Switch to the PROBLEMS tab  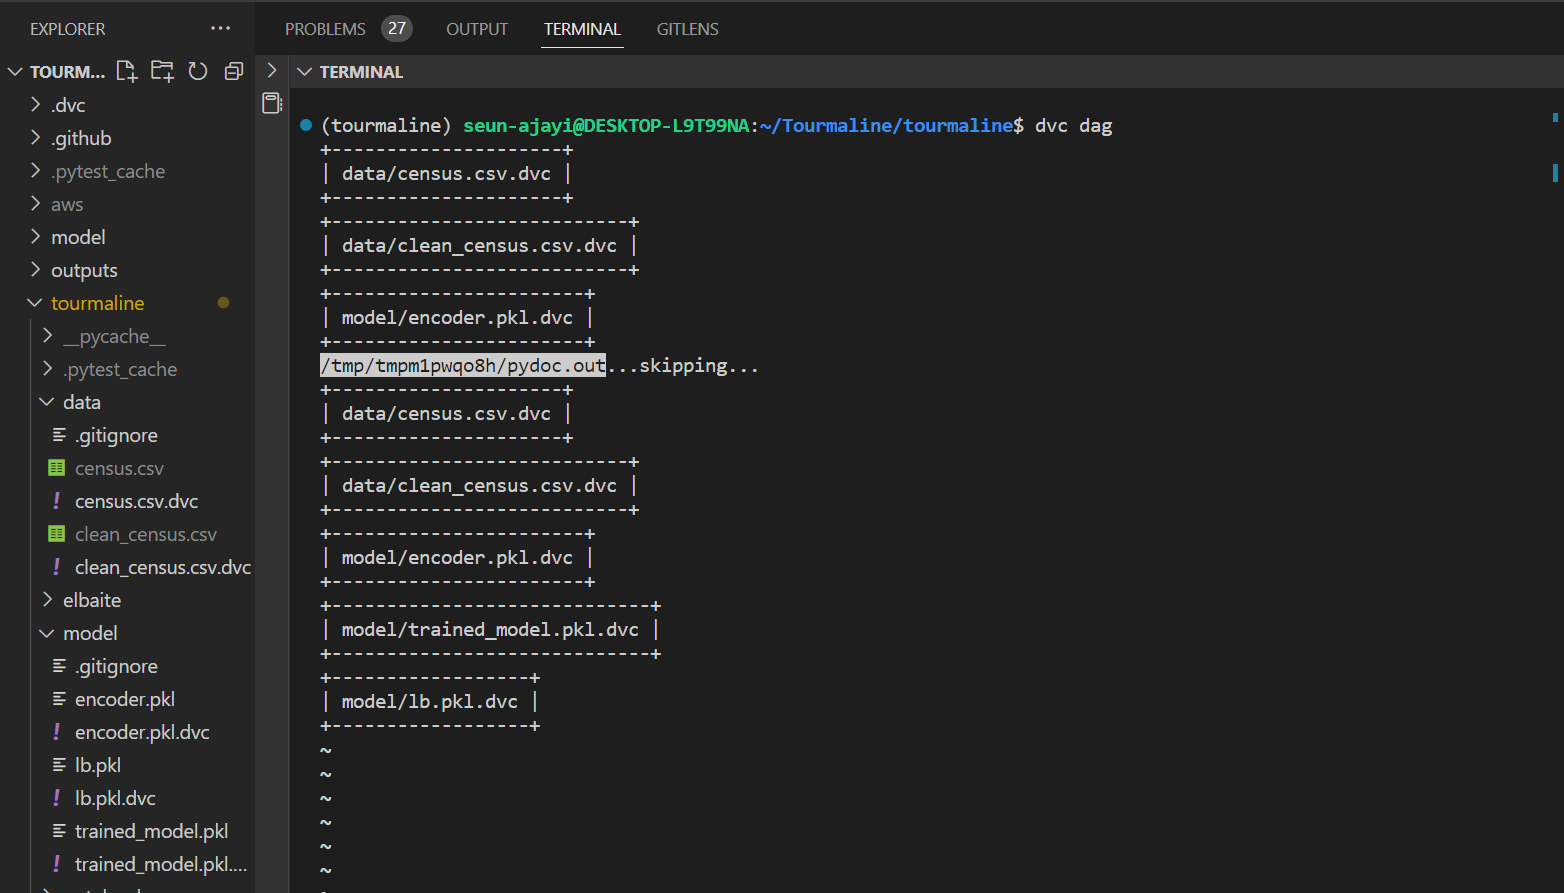pos(325,29)
